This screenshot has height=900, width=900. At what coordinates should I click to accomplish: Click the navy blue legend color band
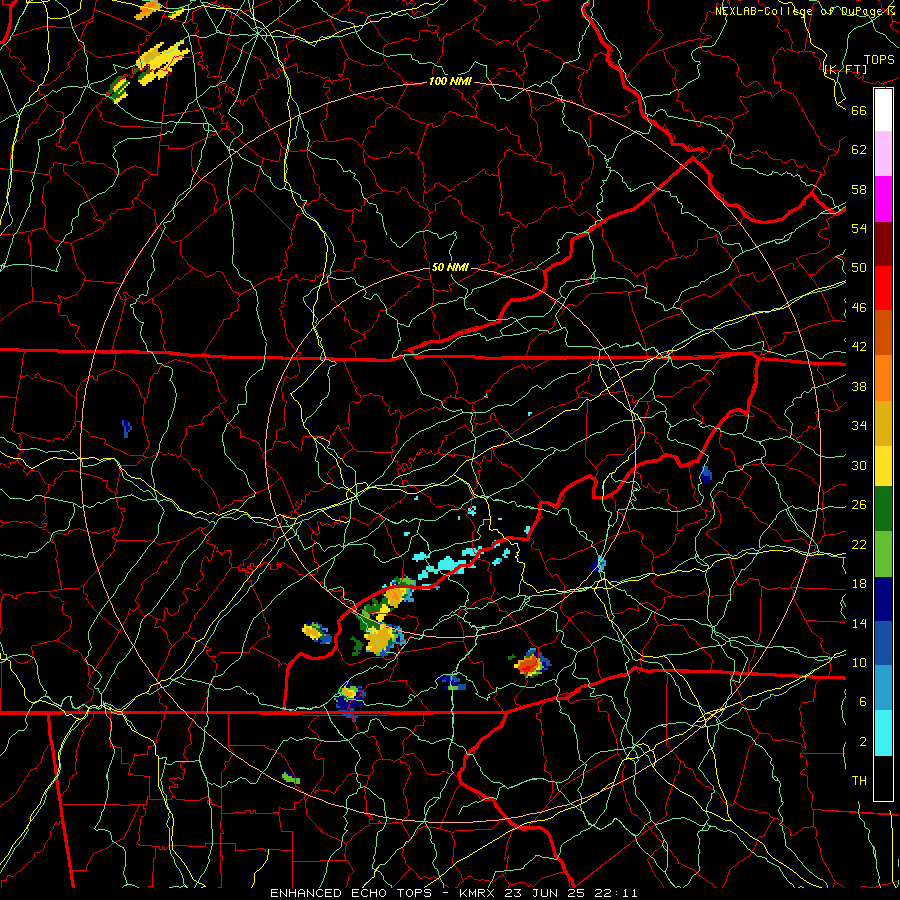[x=883, y=599]
